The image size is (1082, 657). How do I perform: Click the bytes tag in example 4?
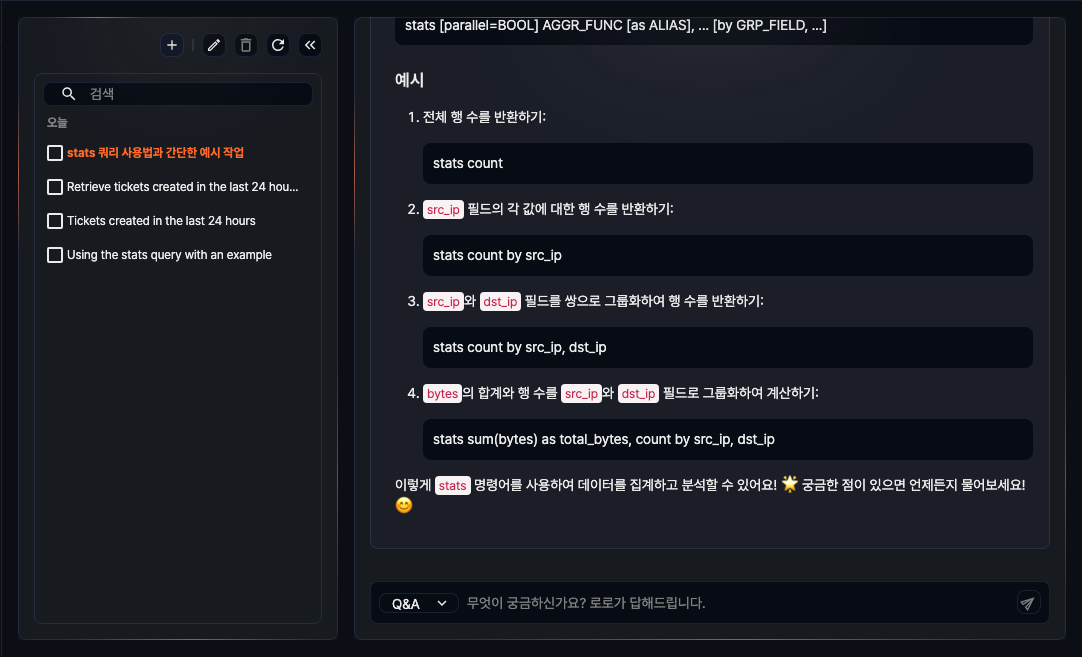[x=442, y=393]
